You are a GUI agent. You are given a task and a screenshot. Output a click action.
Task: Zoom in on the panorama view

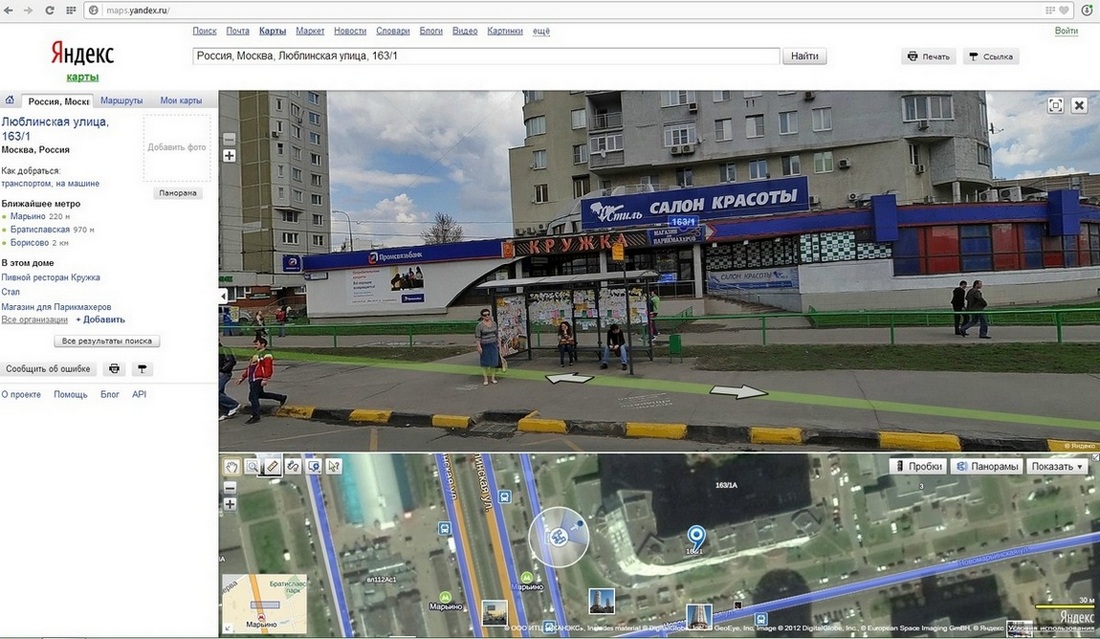pyautogui.click(x=229, y=156)
